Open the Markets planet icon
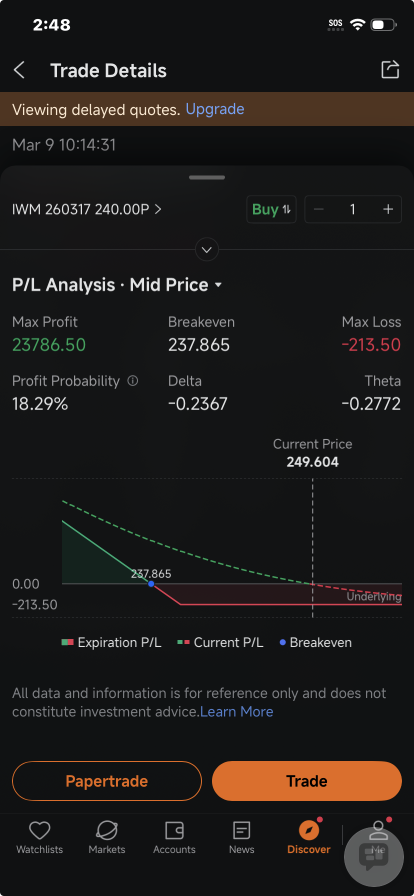This screenshot has width=414, height=896. click(106, 830)
